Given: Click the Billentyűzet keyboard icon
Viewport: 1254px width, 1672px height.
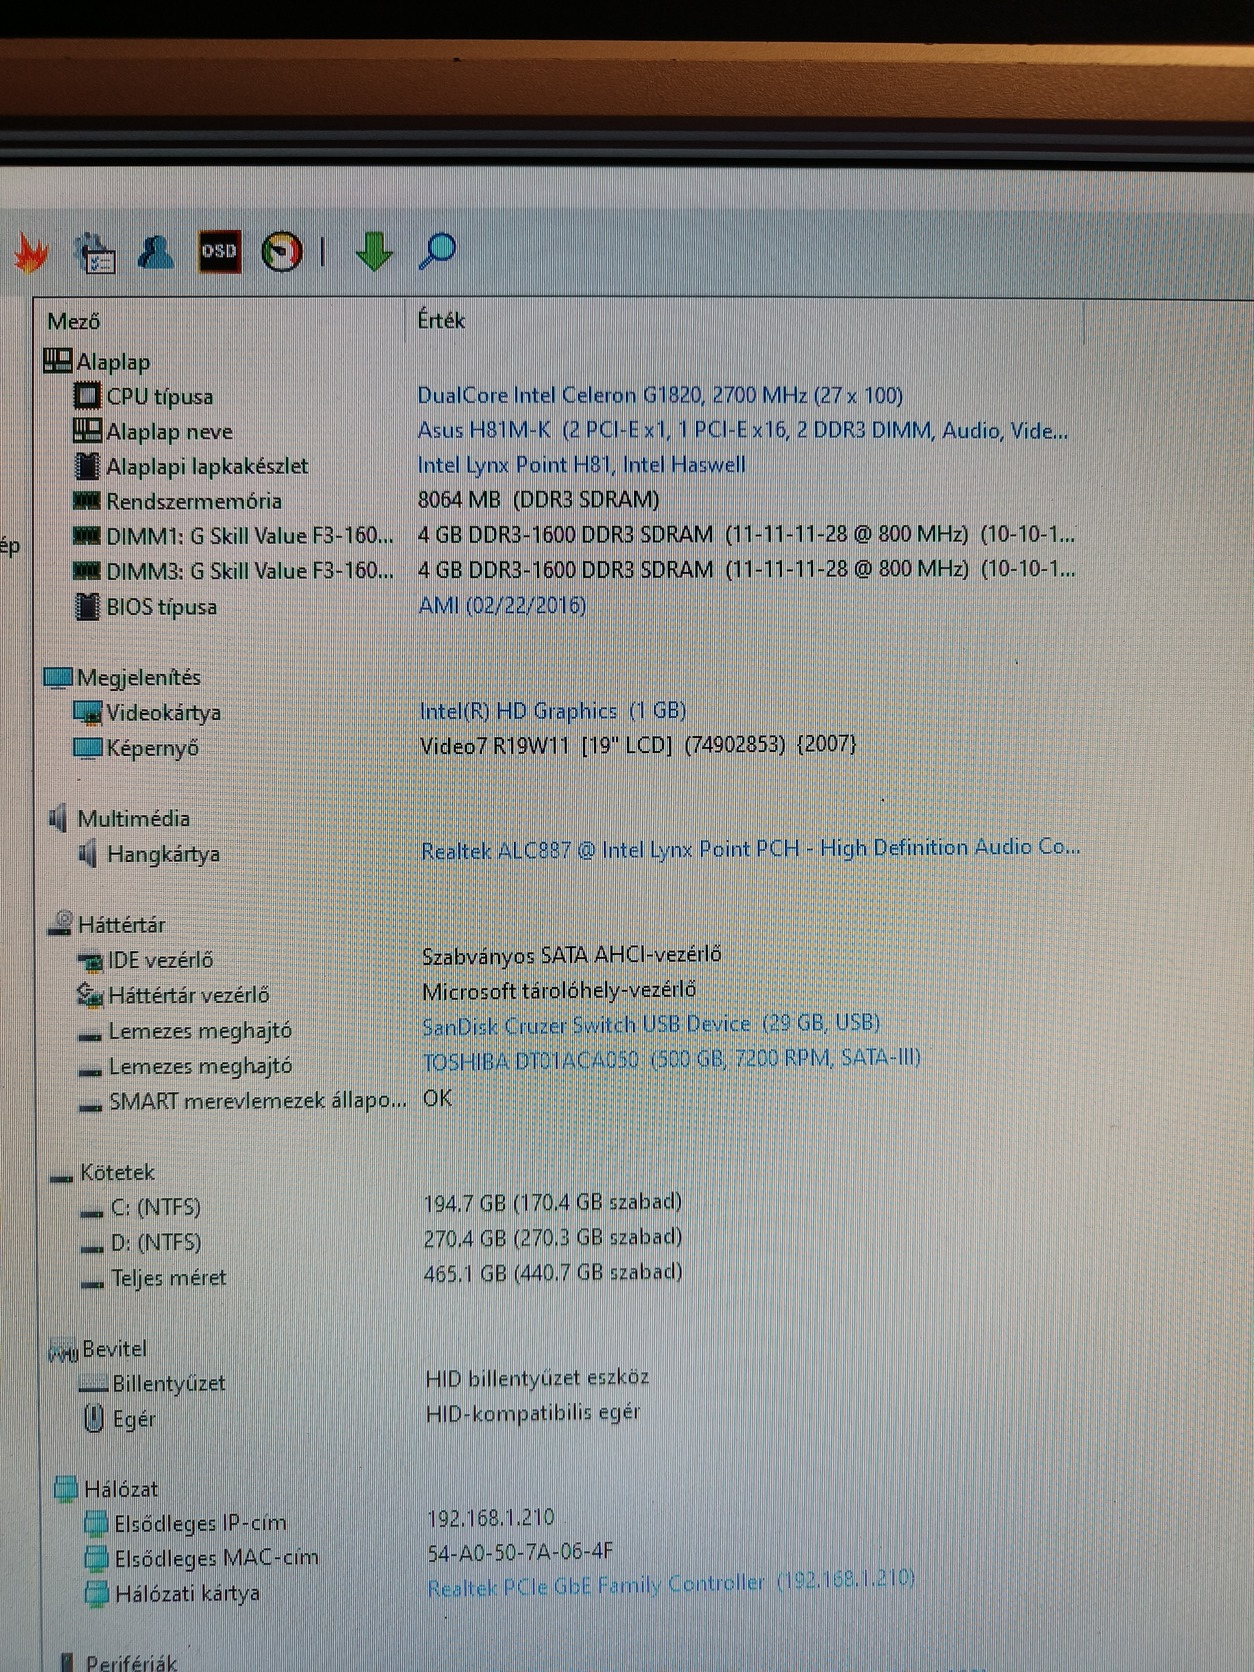Looking at the screenshot, I should (x=93, y=1384).
